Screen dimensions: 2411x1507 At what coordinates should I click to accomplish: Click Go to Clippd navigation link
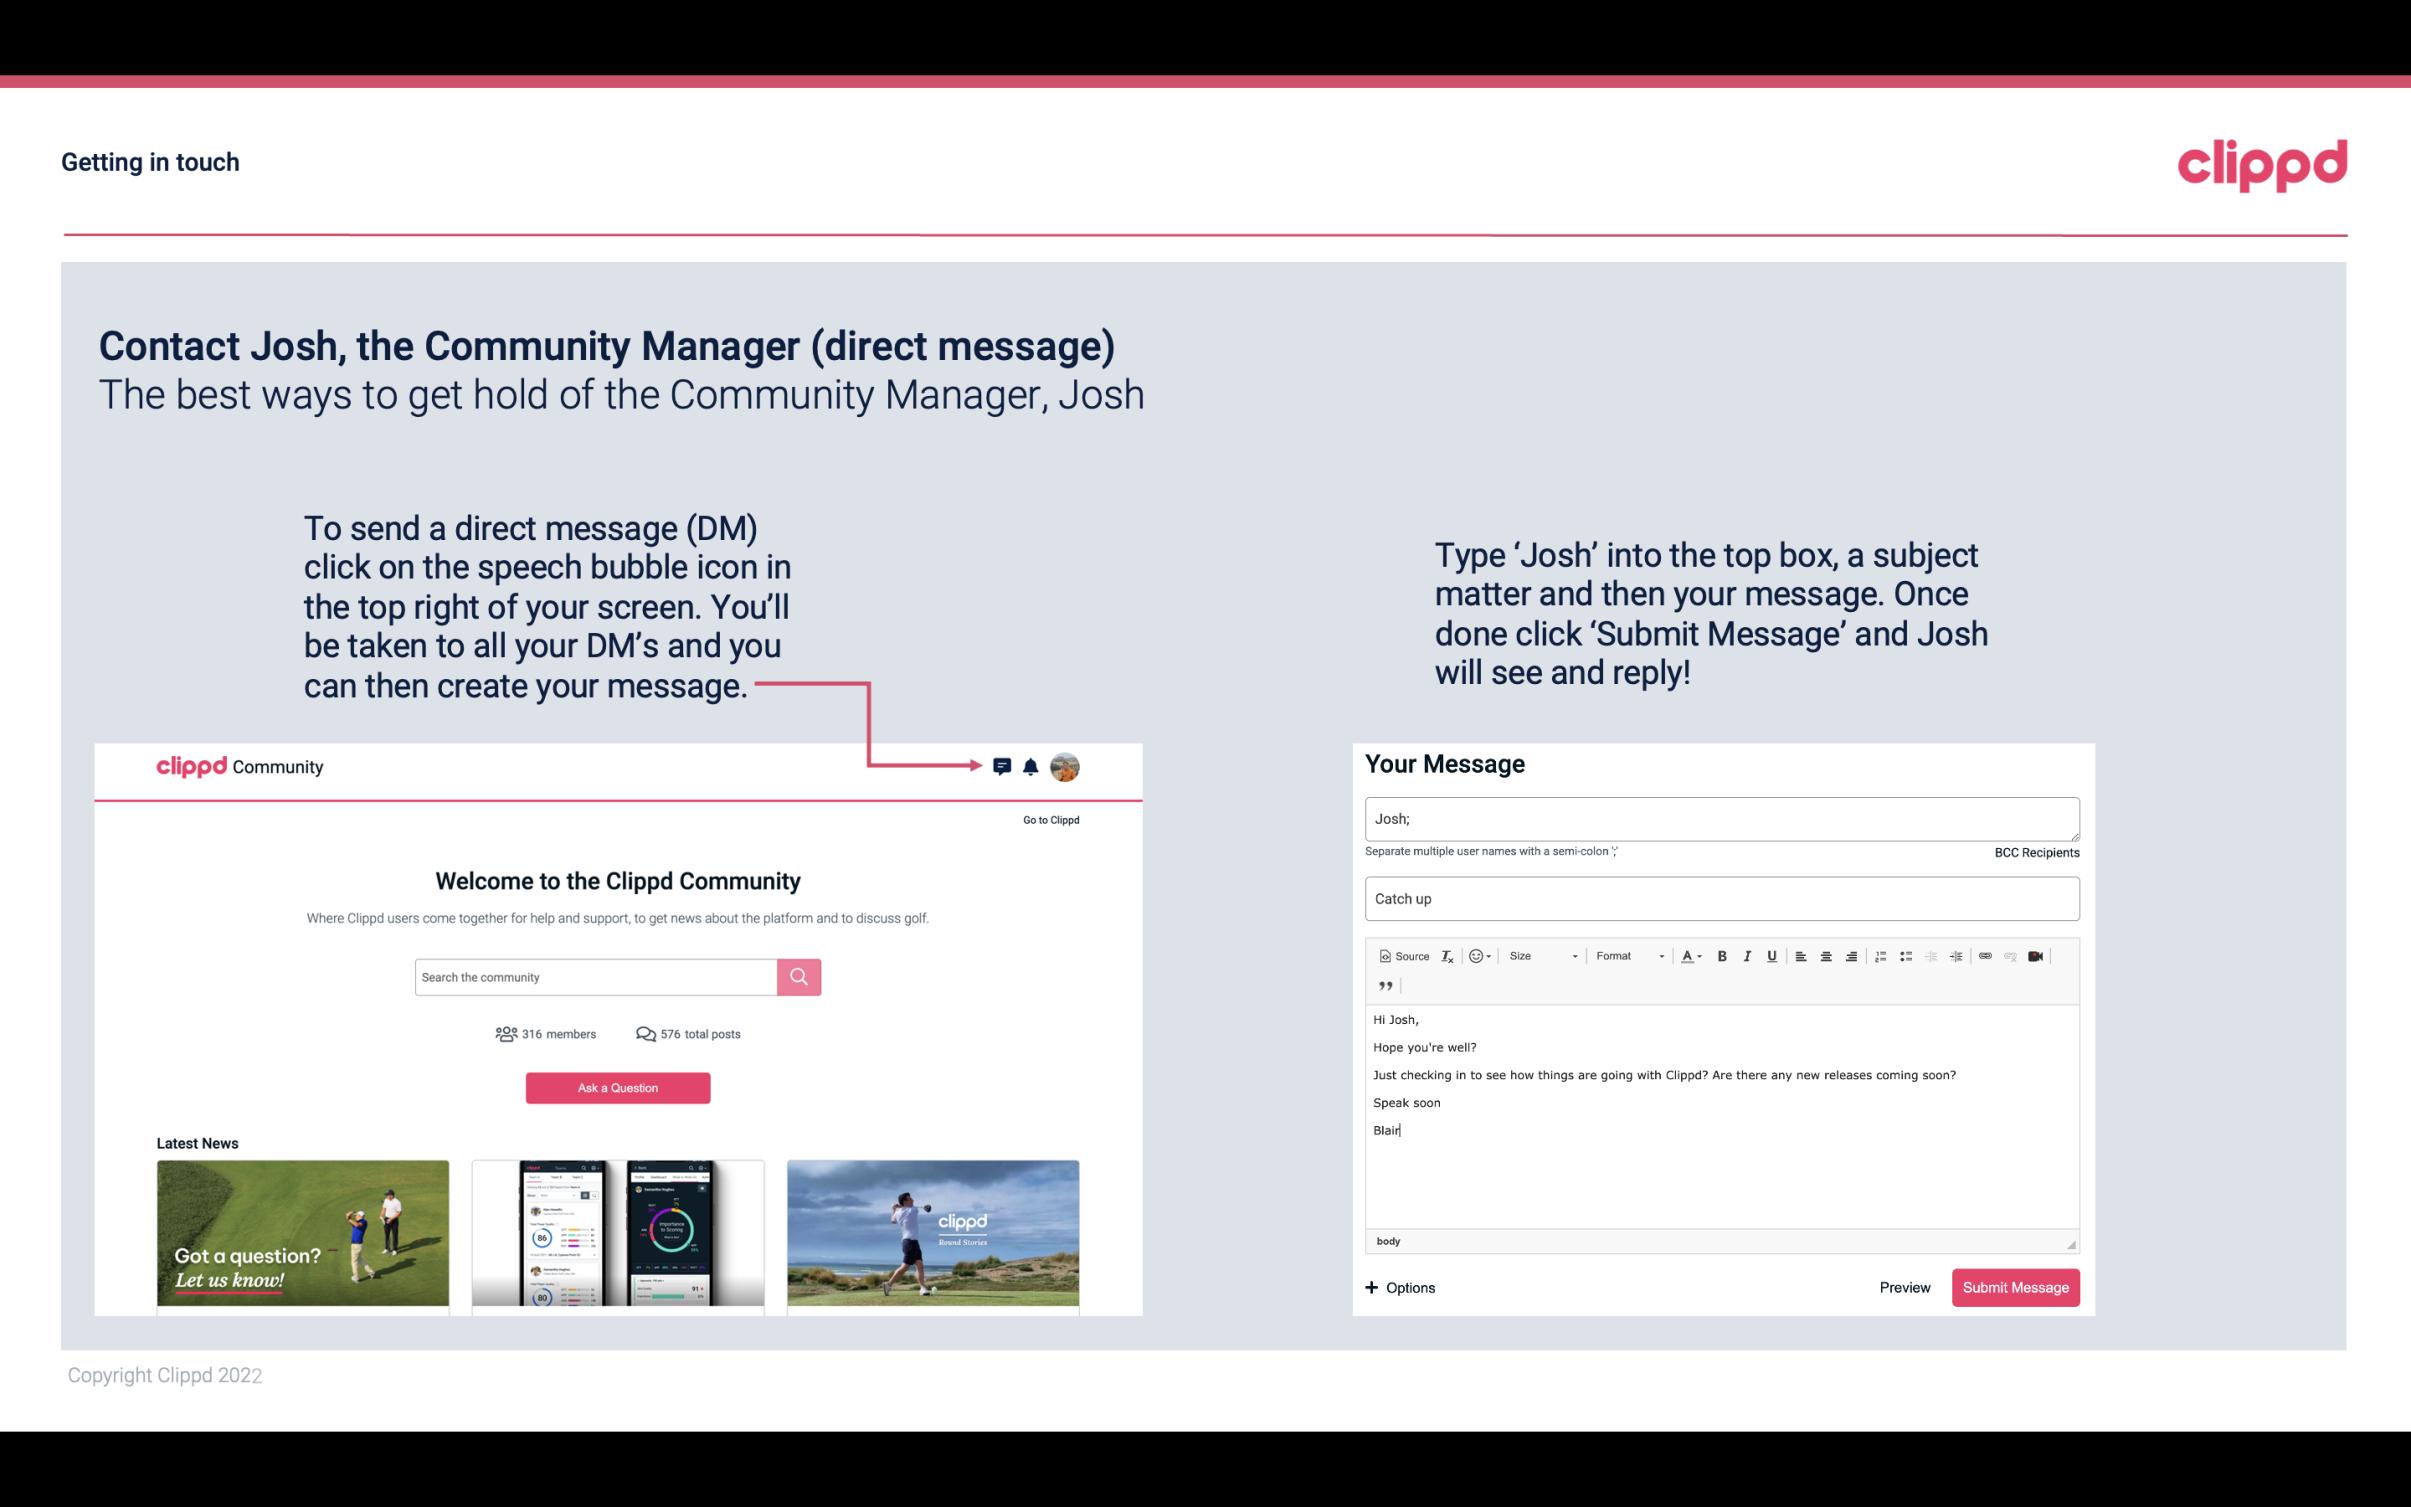(1050, 818)
